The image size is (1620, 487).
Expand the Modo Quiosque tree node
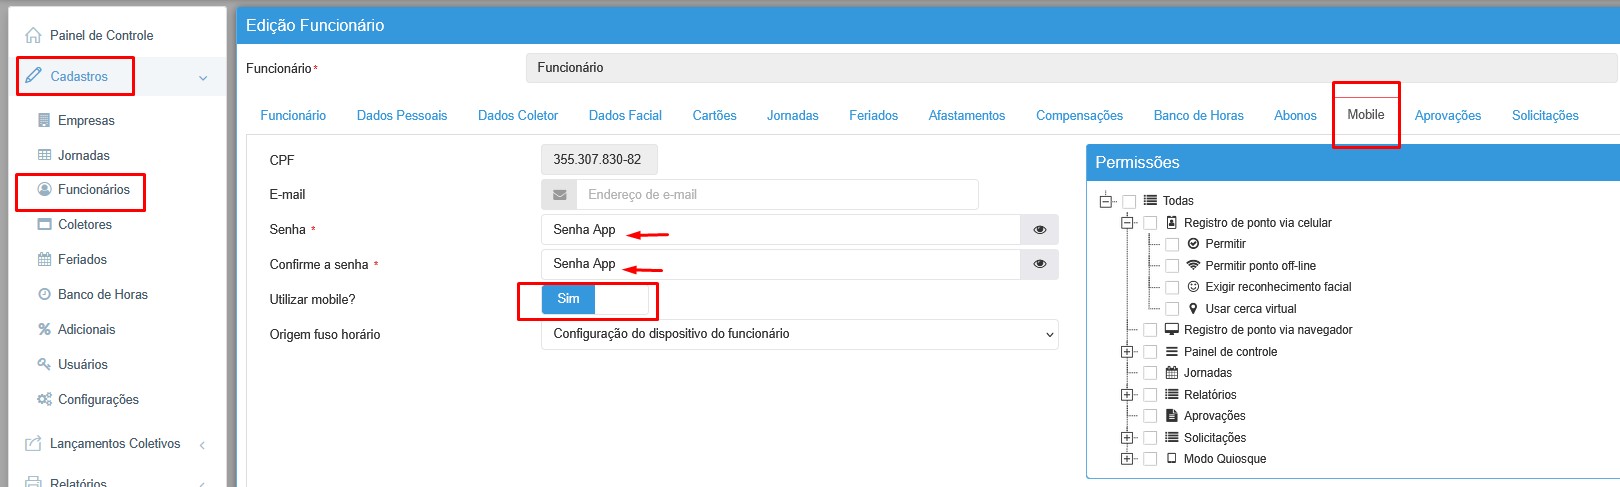point(1127,459)
